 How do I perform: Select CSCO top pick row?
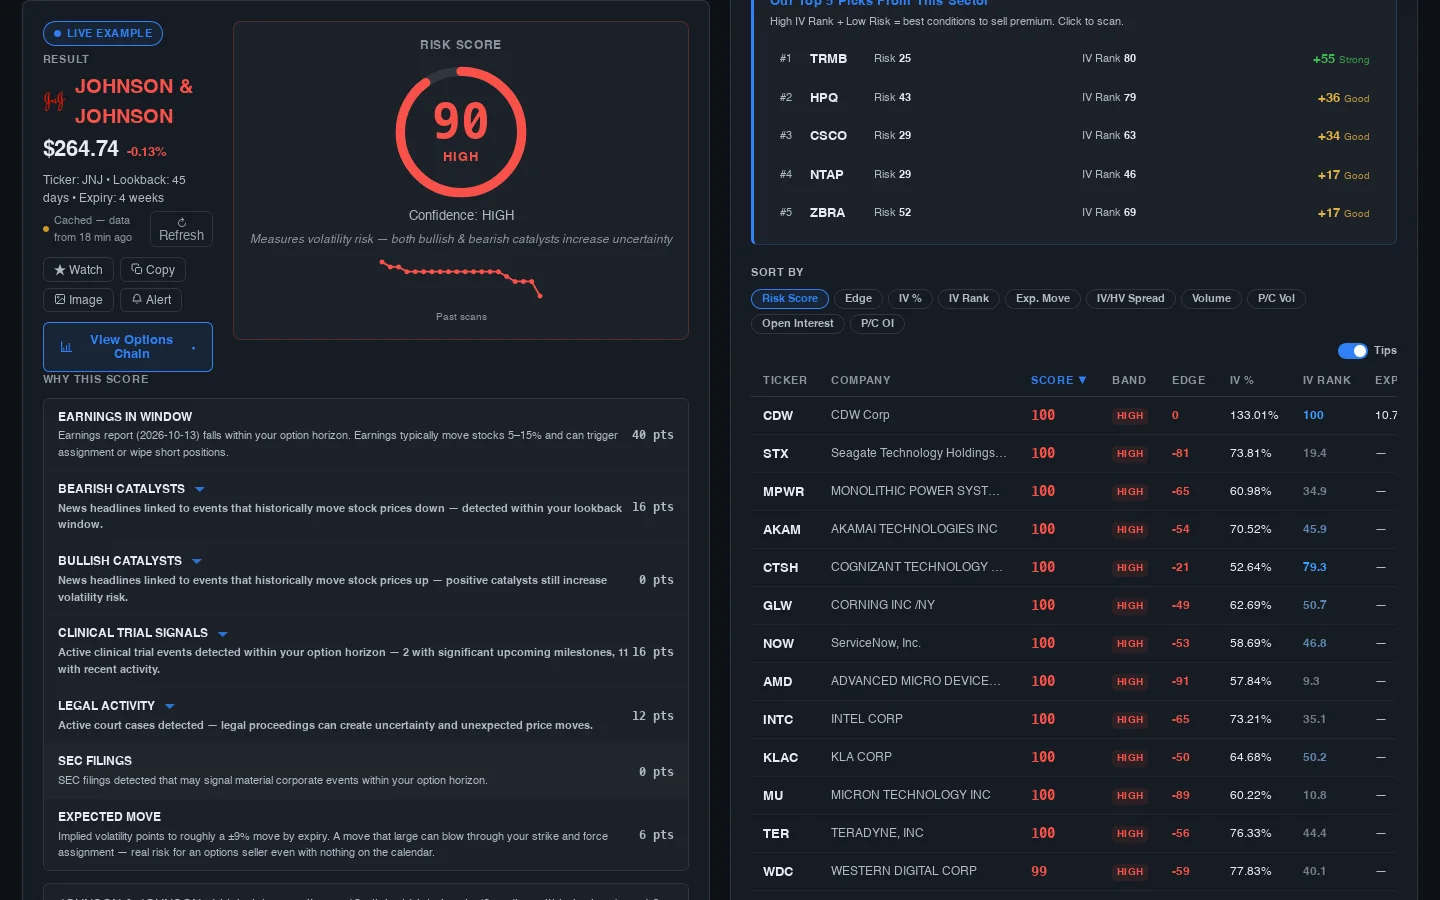(1074, 136)
